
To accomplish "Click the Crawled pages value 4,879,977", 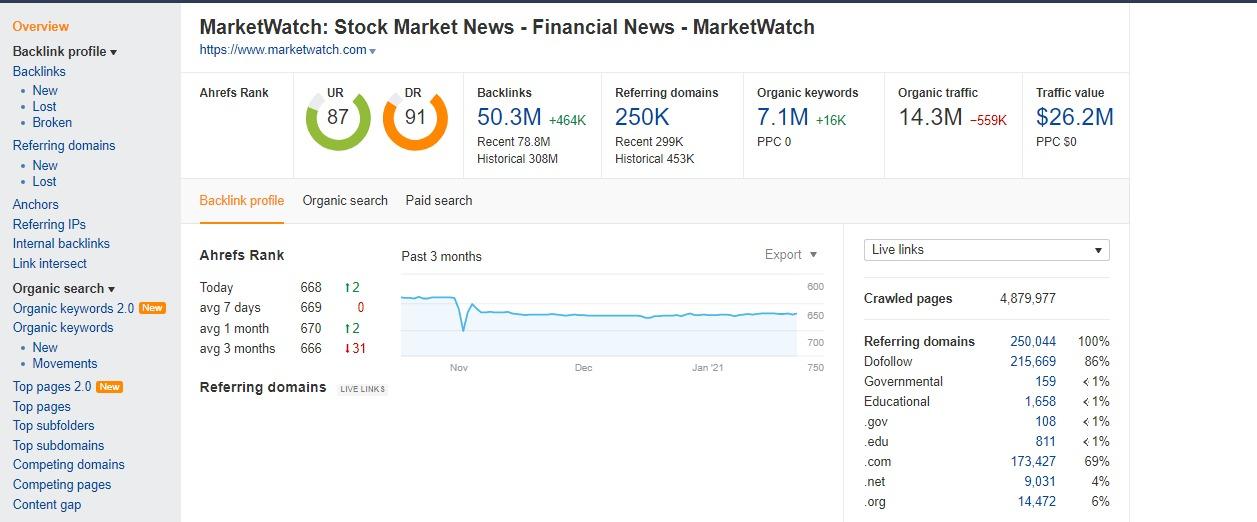I will pos(1028,298).
